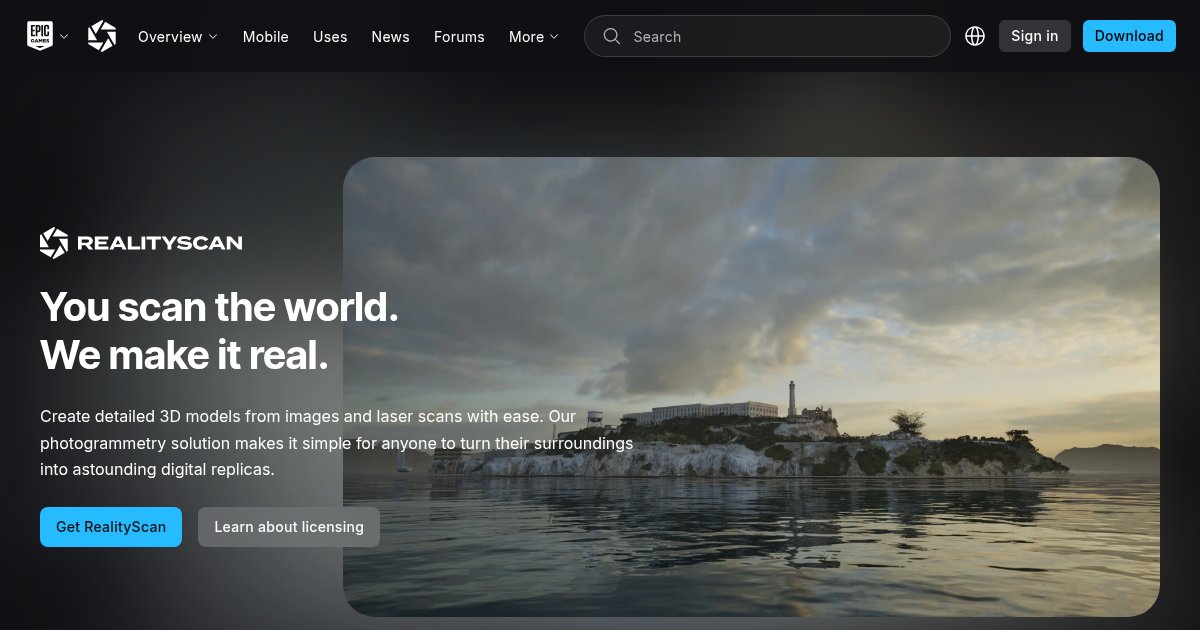
Task: Click the magnifying glass search icon
Action: pyautogui.click(x=611, y=36)
